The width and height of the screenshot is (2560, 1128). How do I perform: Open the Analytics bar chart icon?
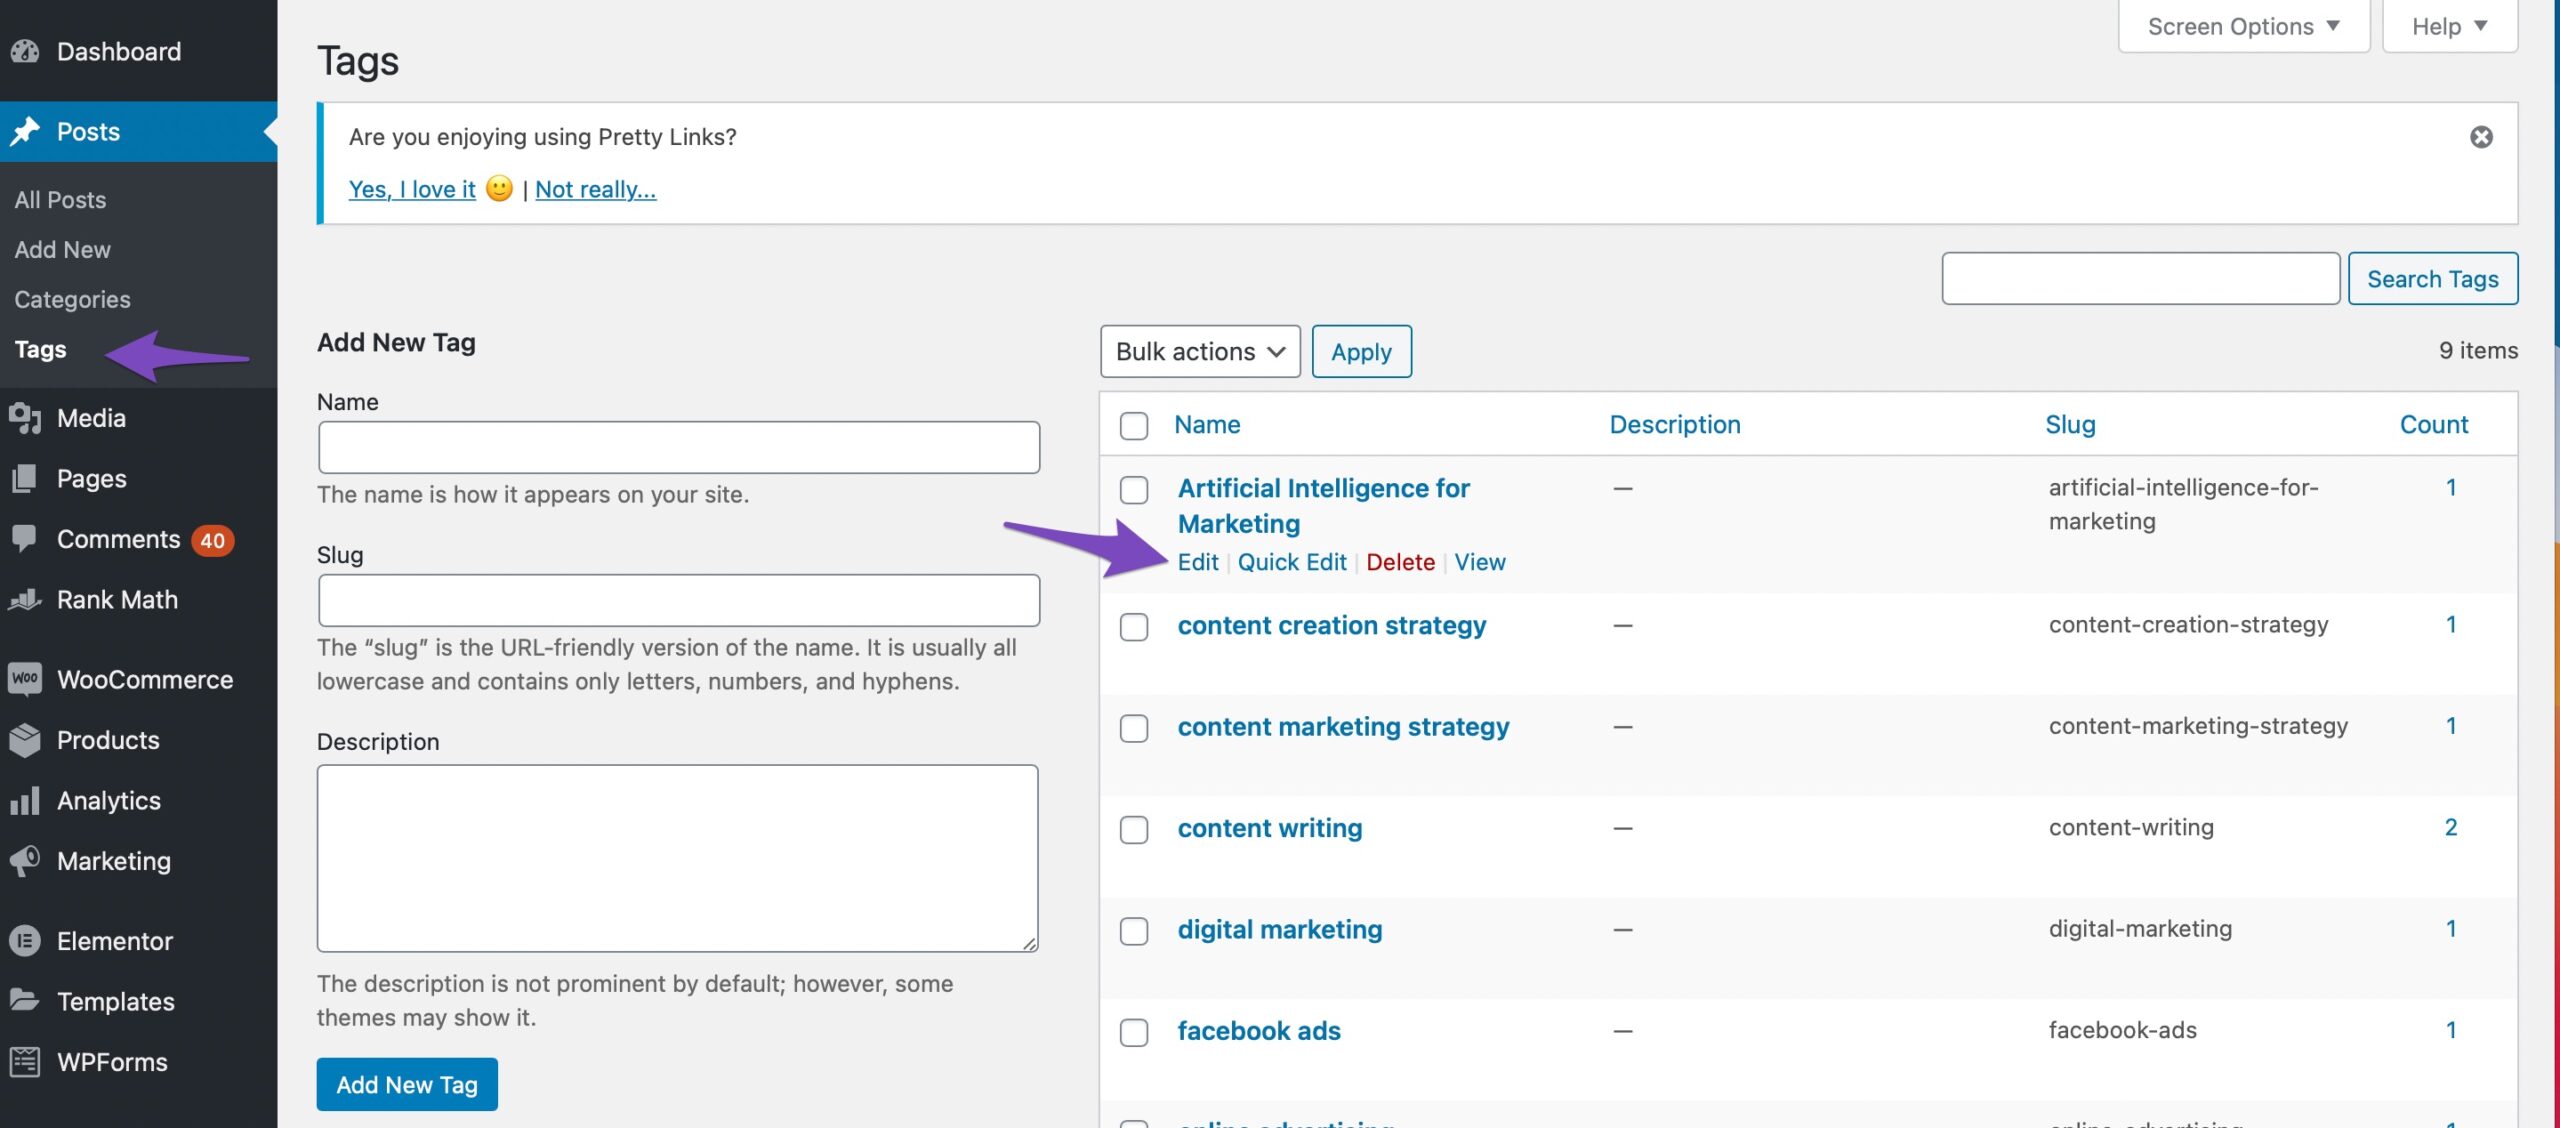pos(25,800)
